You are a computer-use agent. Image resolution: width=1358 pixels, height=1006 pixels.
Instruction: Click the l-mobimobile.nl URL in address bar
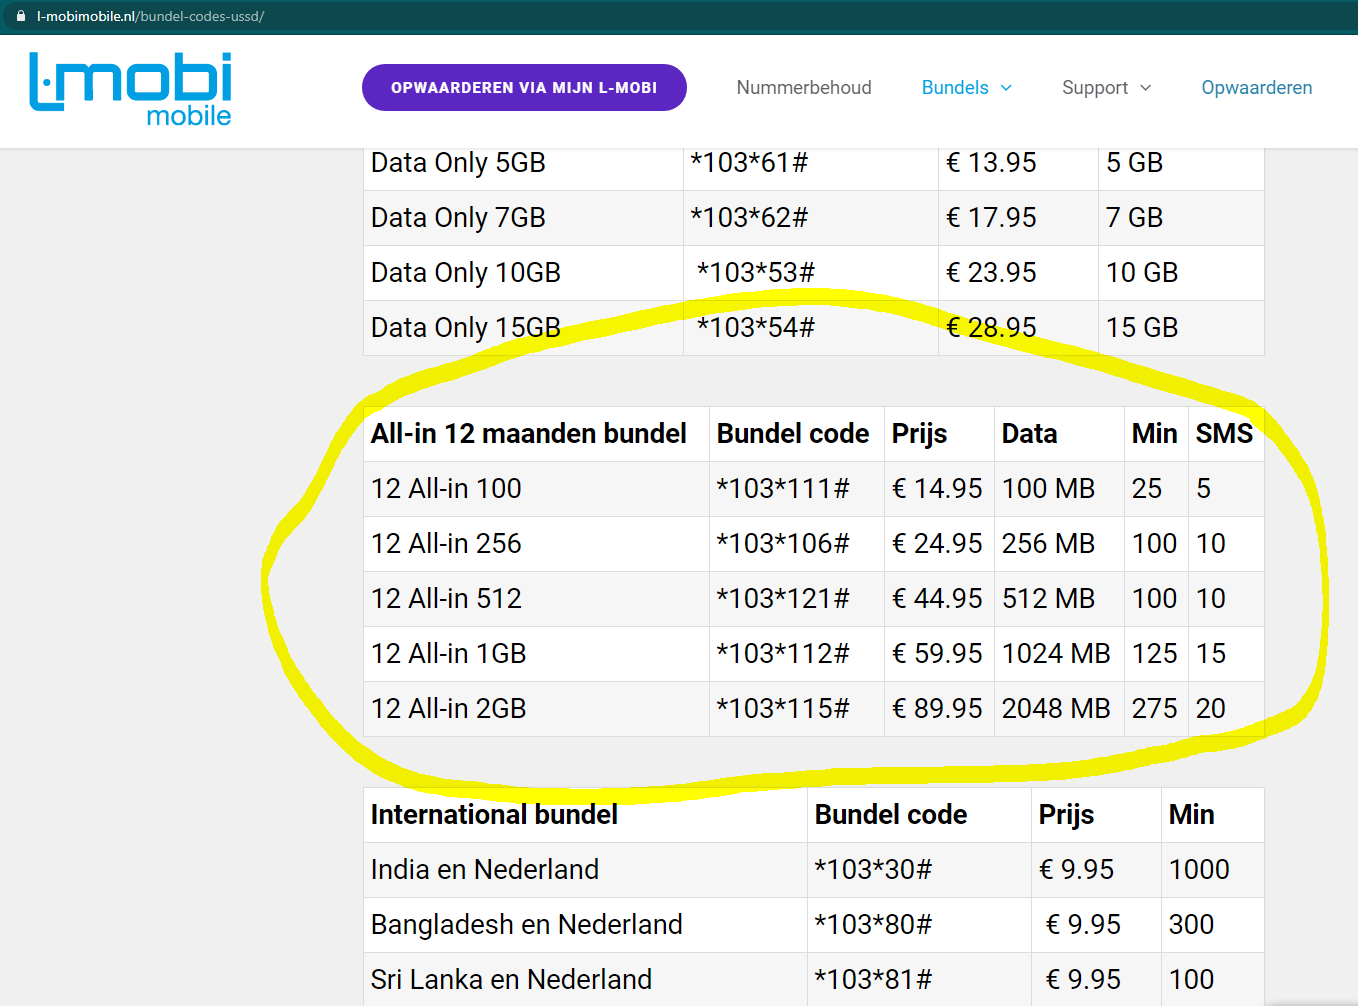(150, 16)
